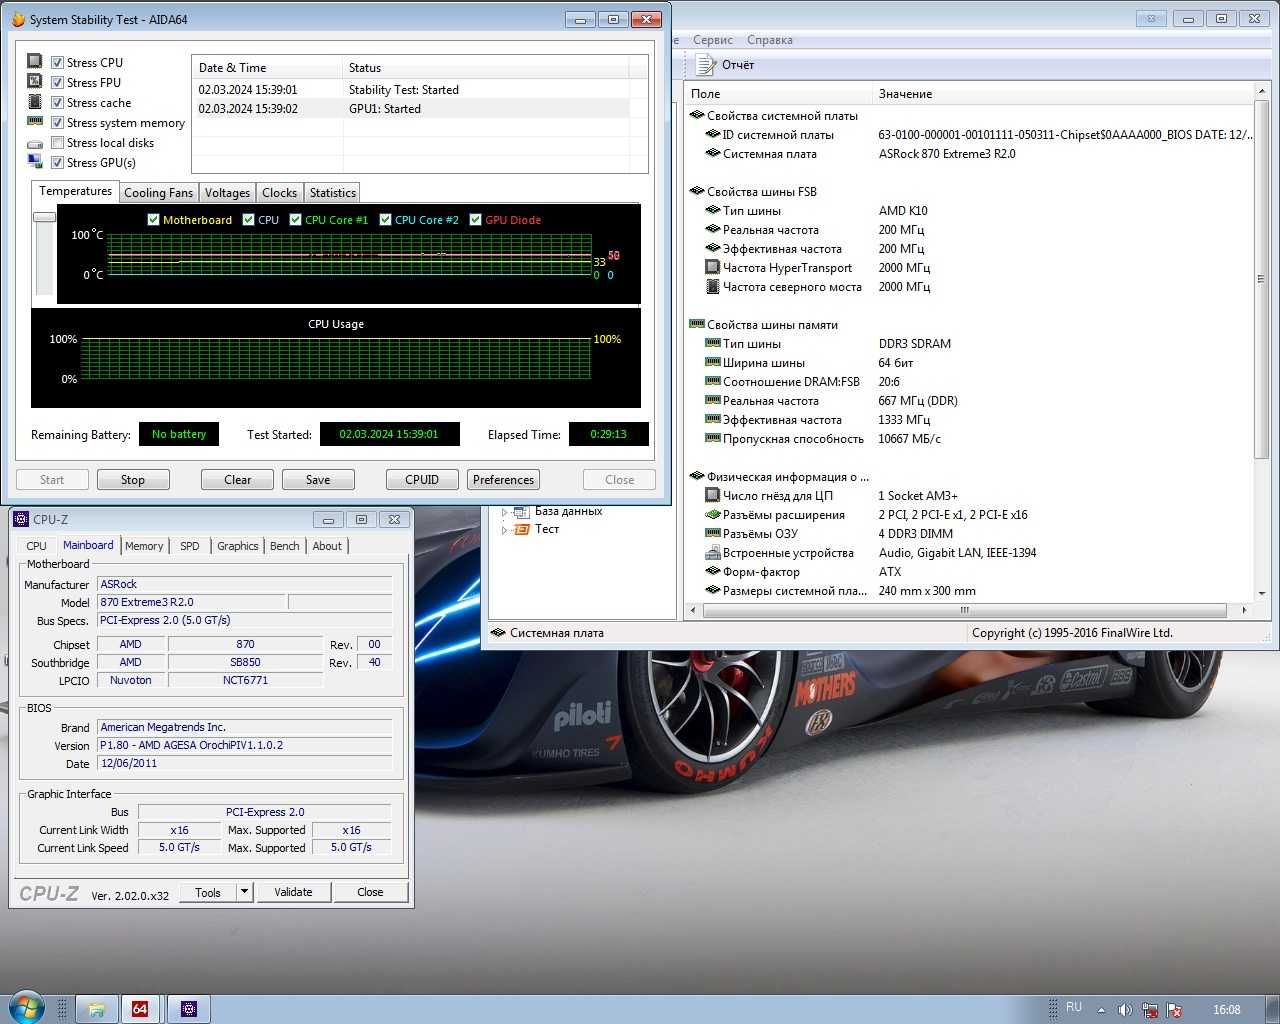This screenshot has height=1024, width=1280.
Task: Switch to Cooling Fans tab
Action: click(158, 193)
